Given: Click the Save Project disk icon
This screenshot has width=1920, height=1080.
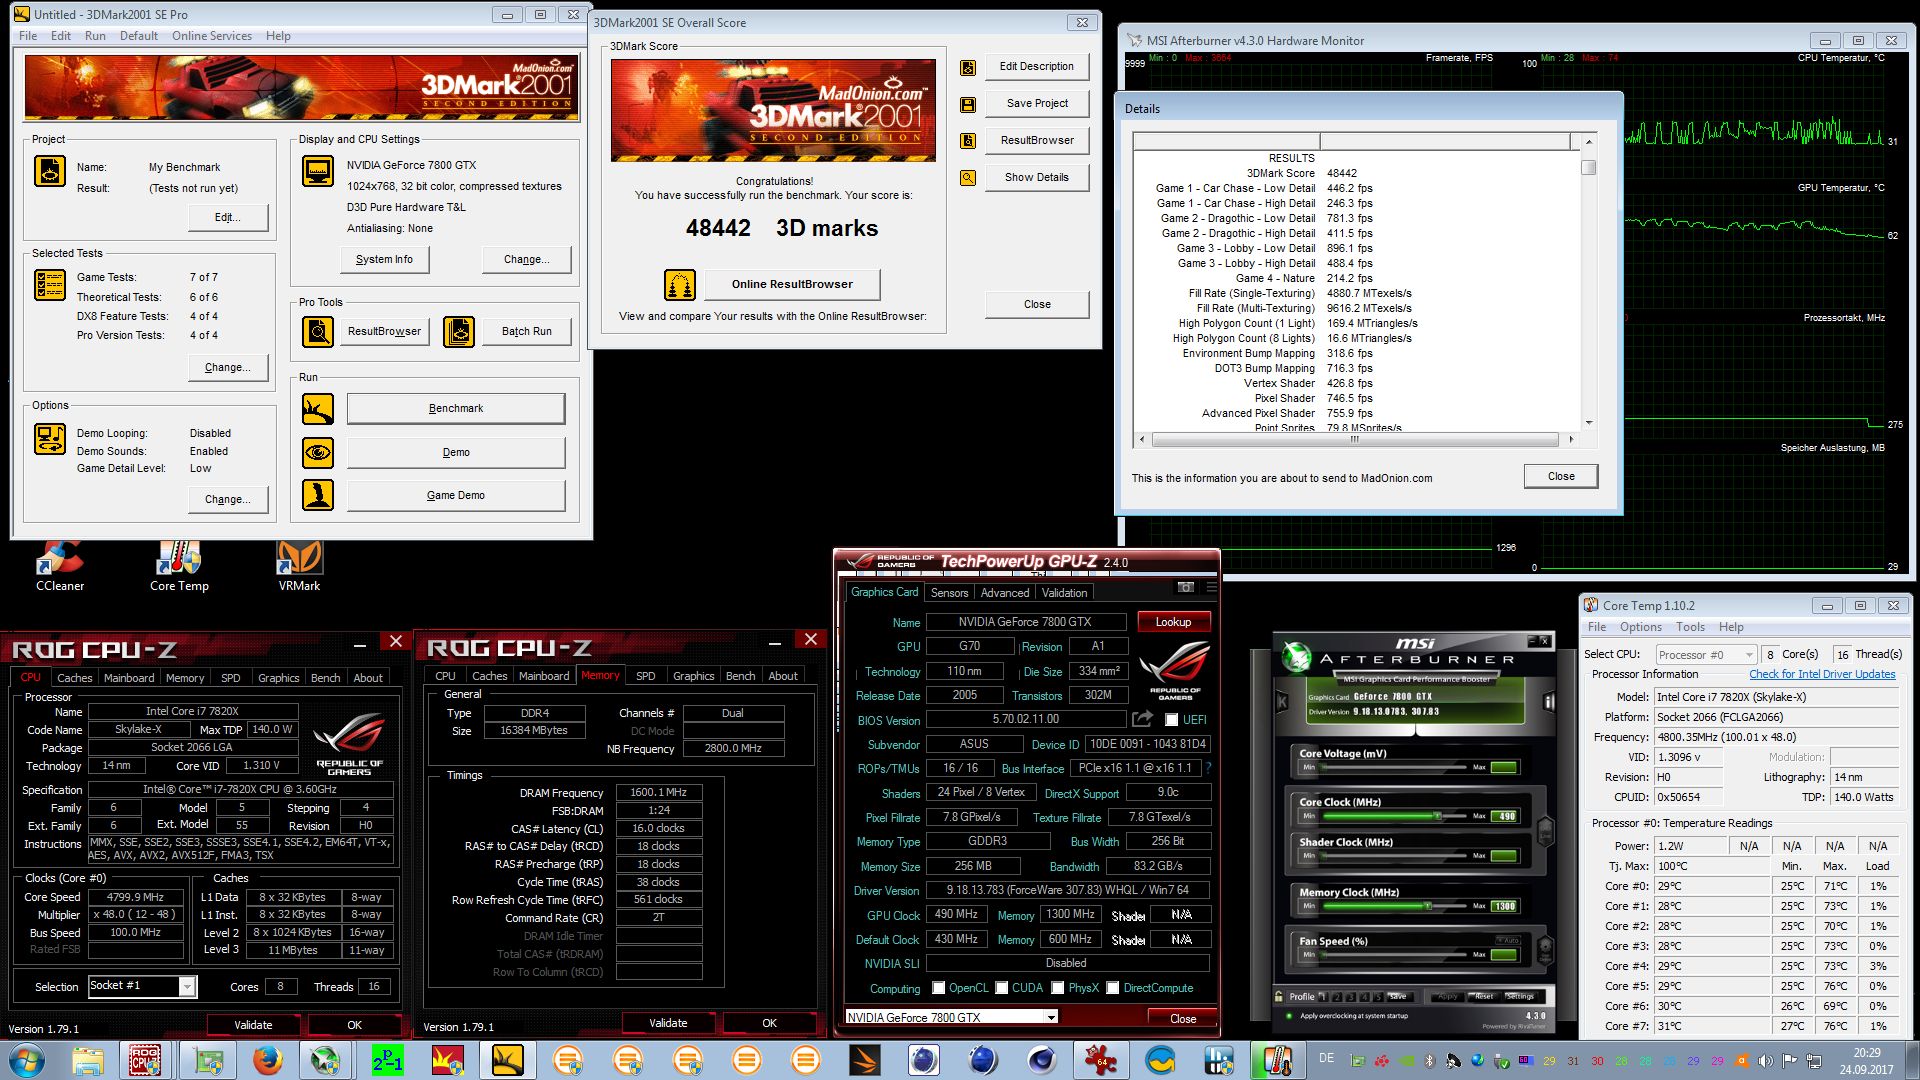Looking at the screenshot, I should pyautogui.click(x=968, y=104).
